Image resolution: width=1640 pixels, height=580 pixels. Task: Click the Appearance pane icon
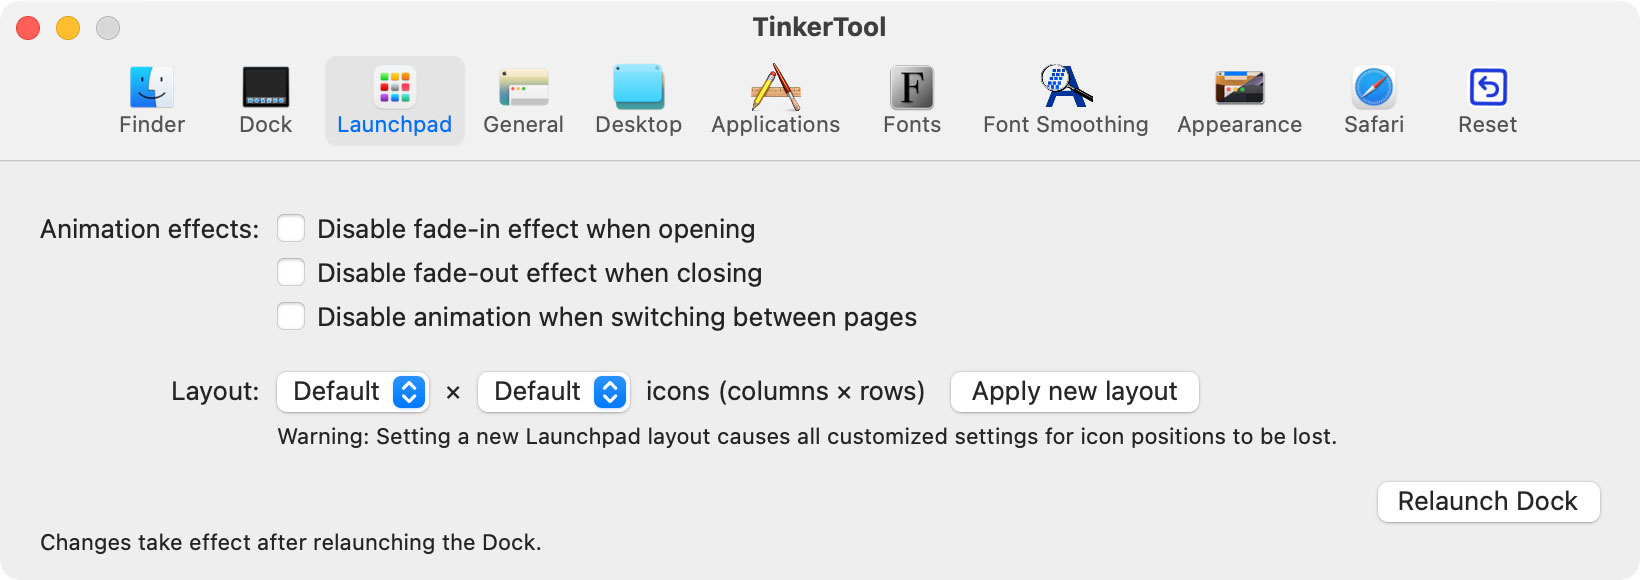point(1239,95)
